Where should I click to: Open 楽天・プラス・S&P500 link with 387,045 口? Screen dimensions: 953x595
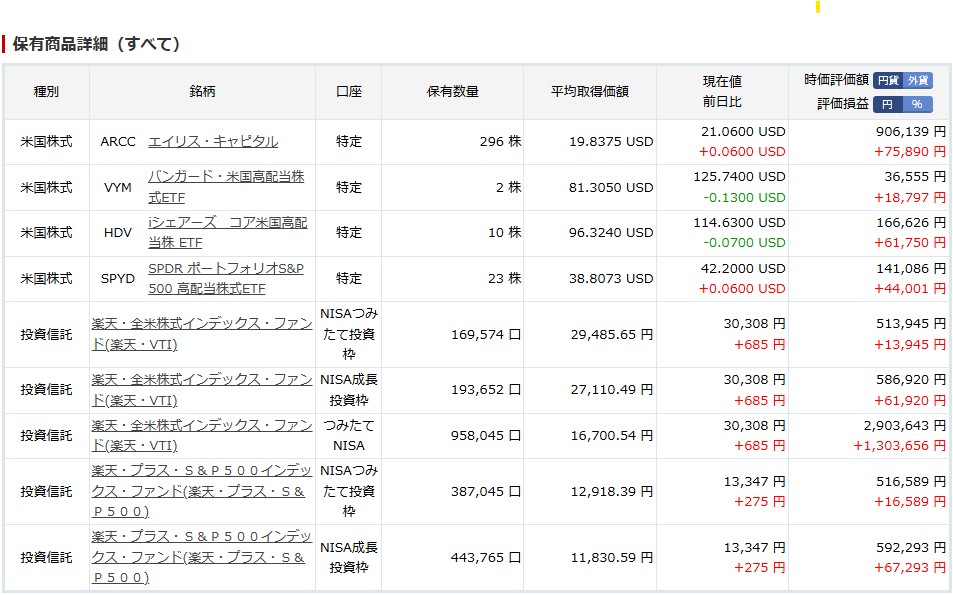(201, 491)
